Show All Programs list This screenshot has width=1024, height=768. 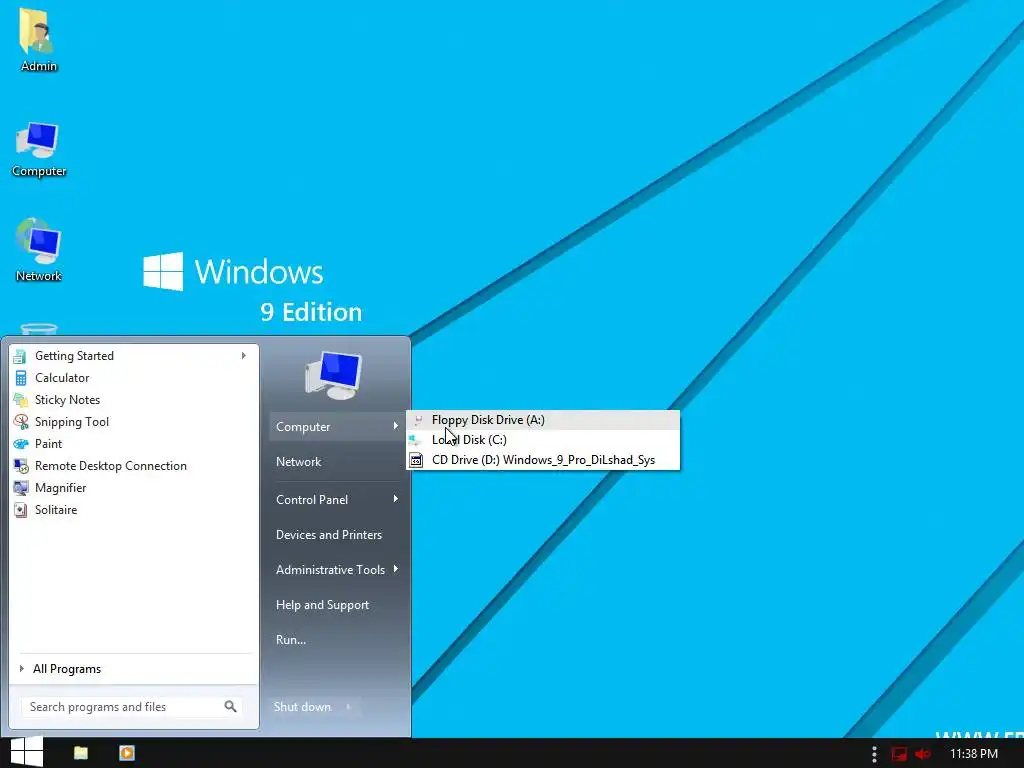67,669
